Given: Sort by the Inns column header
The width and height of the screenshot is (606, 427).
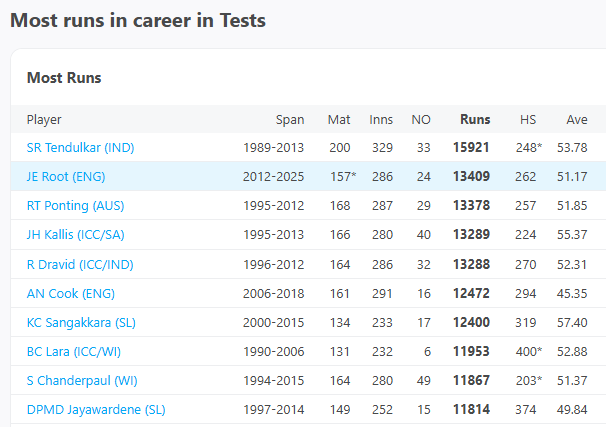Looking at the screenshot, I should point(381,120).
